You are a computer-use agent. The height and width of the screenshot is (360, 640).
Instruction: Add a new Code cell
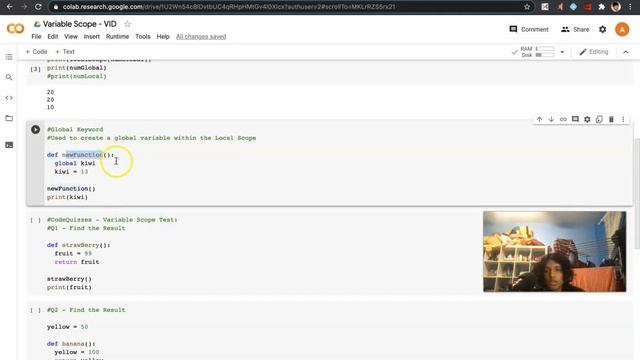point(36,52)
